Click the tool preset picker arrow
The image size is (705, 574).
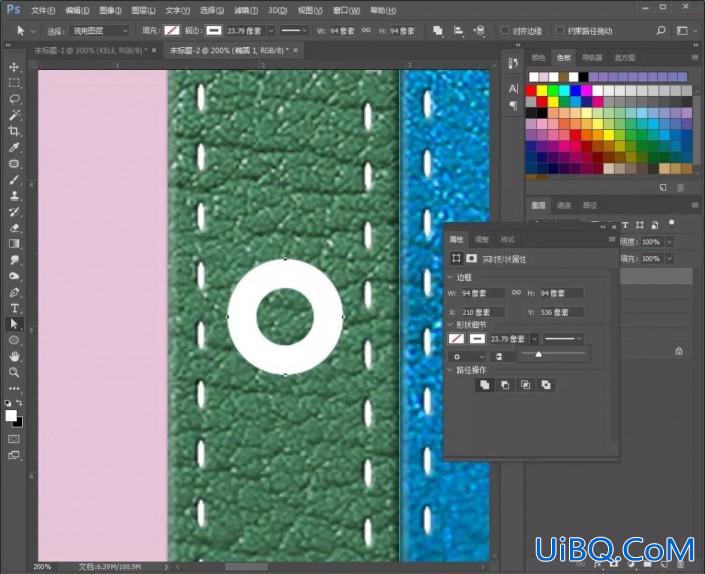click(33, 31)
